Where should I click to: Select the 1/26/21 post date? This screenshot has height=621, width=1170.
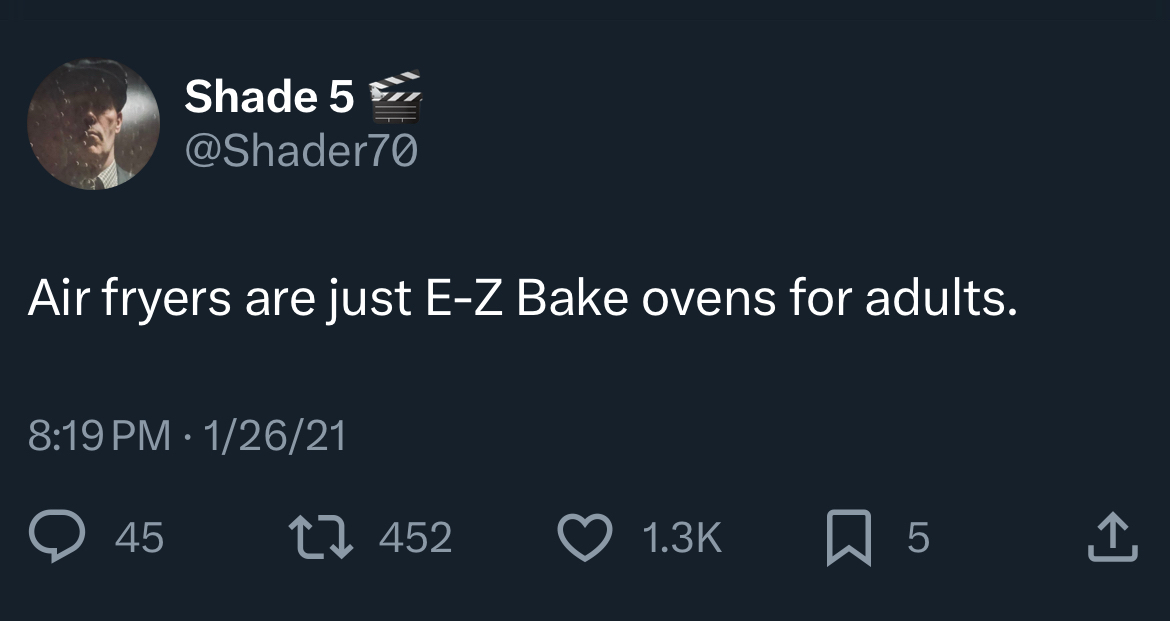pyautogui.click(x=274, y=436)
